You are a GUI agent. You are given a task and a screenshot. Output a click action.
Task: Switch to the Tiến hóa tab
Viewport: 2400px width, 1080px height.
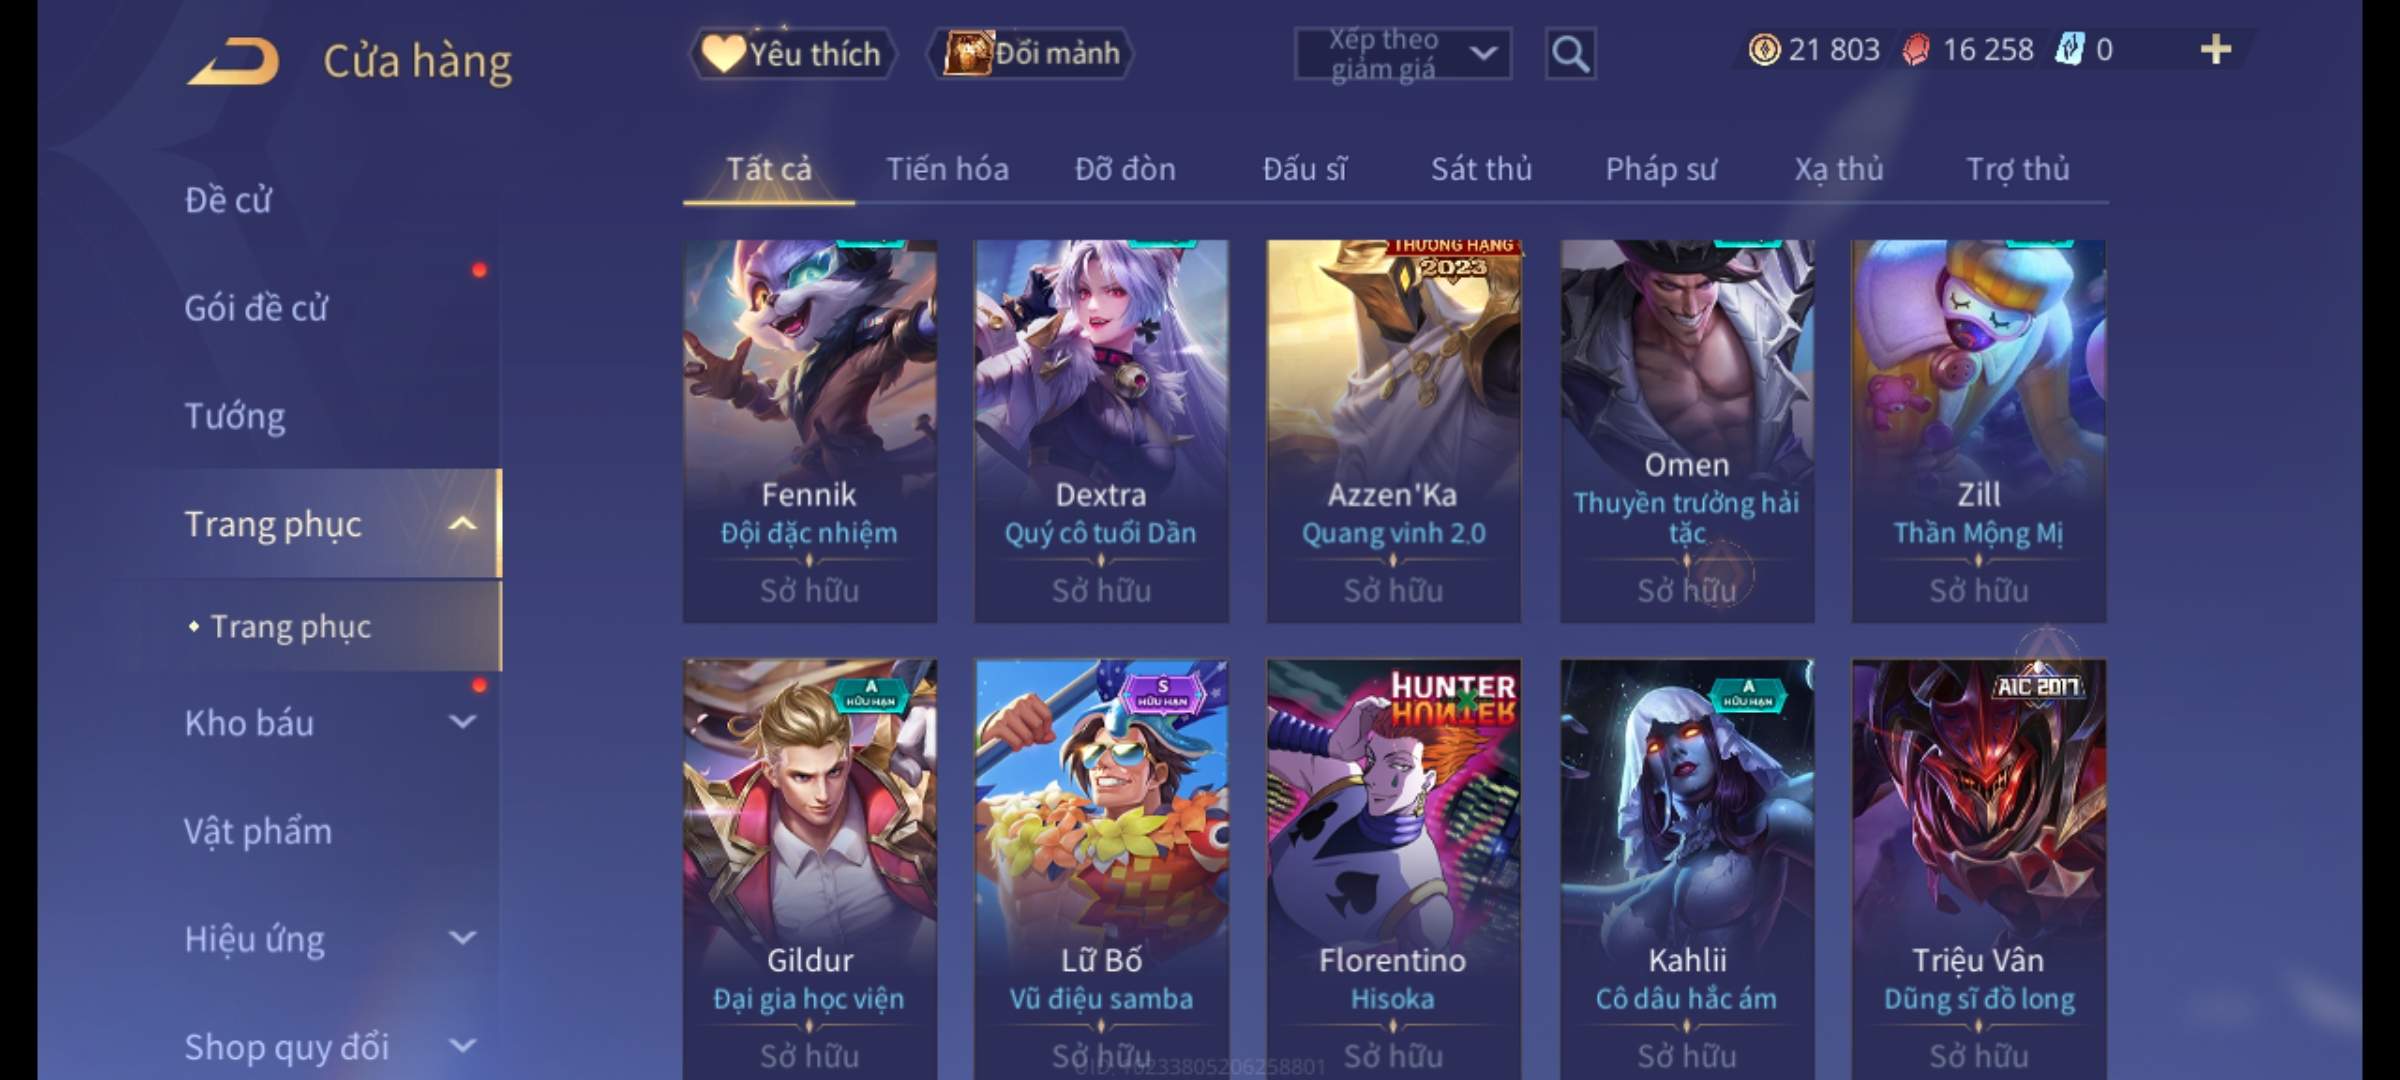click(947, 169)
